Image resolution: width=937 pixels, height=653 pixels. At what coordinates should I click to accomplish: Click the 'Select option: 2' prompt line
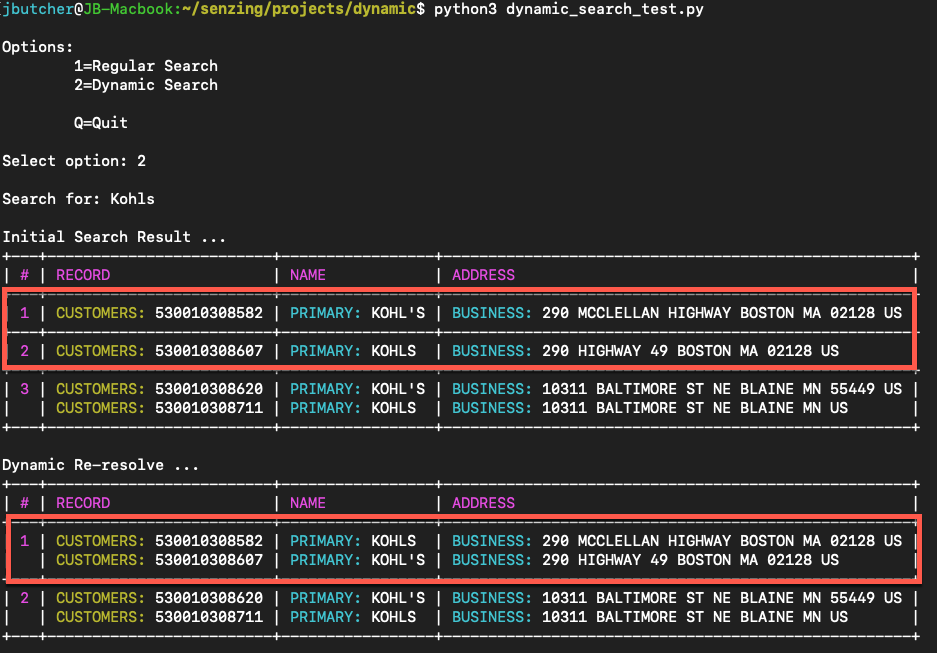click(74, 161)
